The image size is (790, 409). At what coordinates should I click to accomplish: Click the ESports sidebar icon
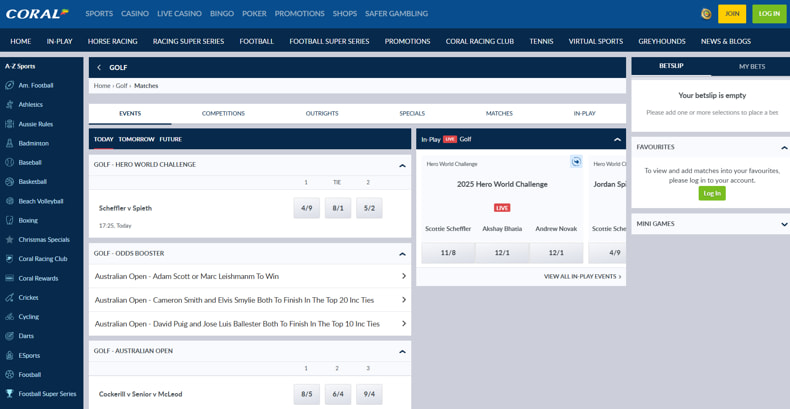[9, 356]
